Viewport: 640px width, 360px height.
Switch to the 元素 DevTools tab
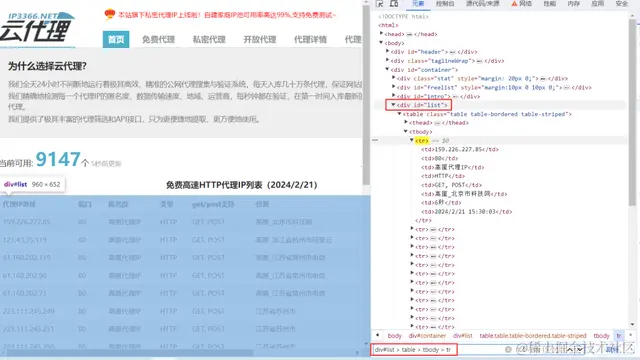click(x=418, y=4)
